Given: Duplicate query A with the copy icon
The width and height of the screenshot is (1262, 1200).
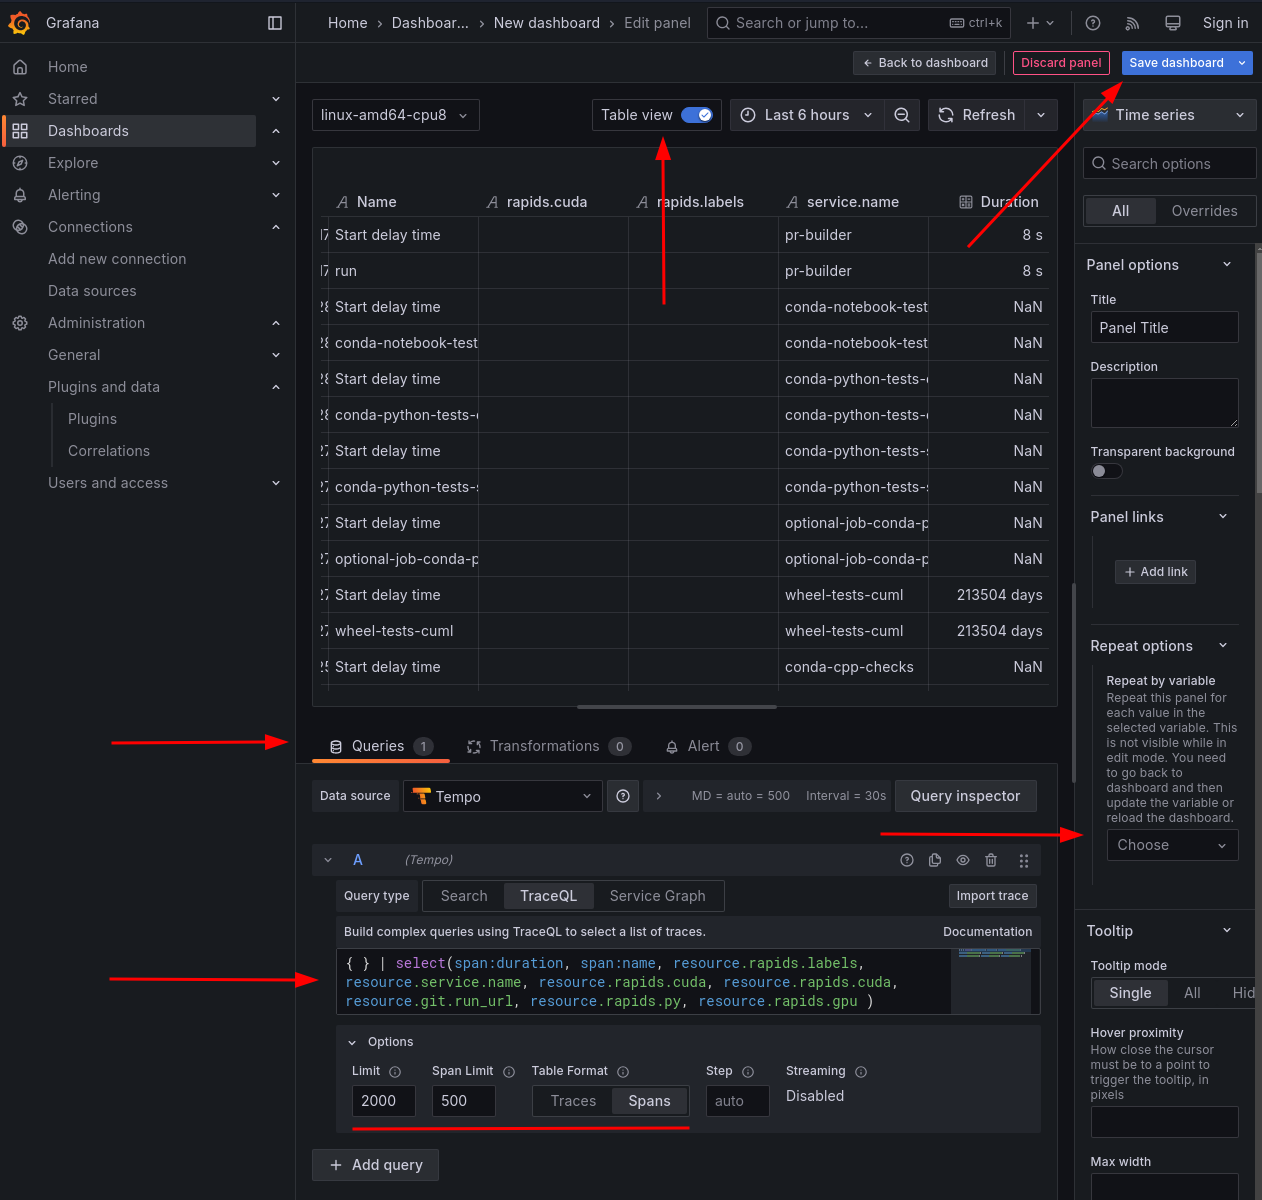Looking at the screenshot, I should [x=935, y=860].
